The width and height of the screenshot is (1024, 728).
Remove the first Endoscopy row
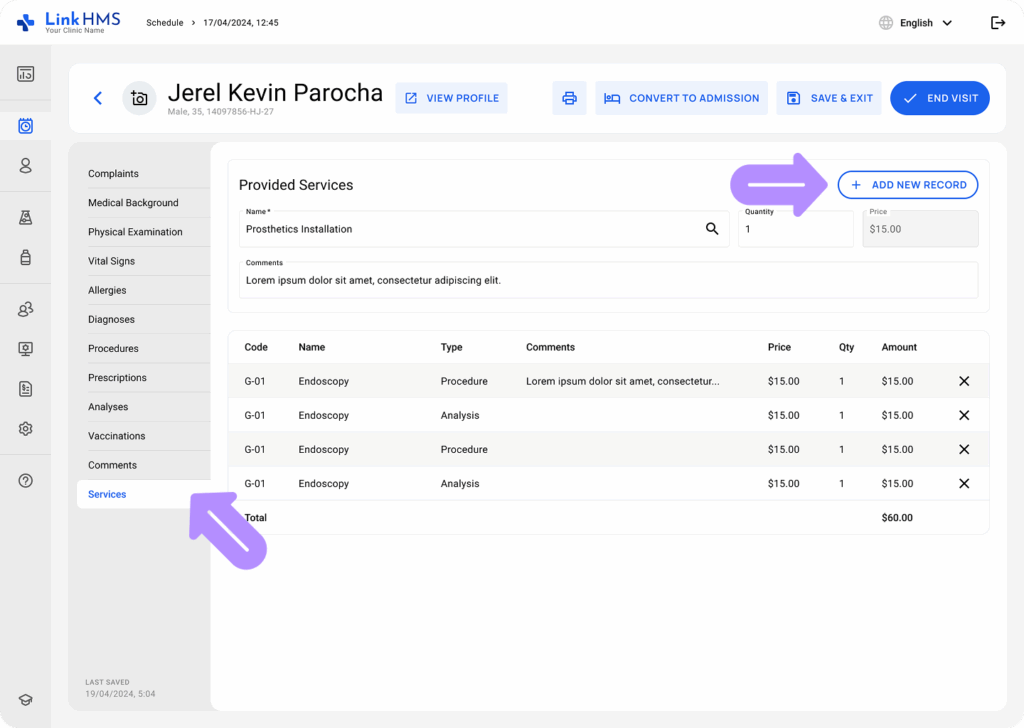pyautogui.click(x=964, y=381)
